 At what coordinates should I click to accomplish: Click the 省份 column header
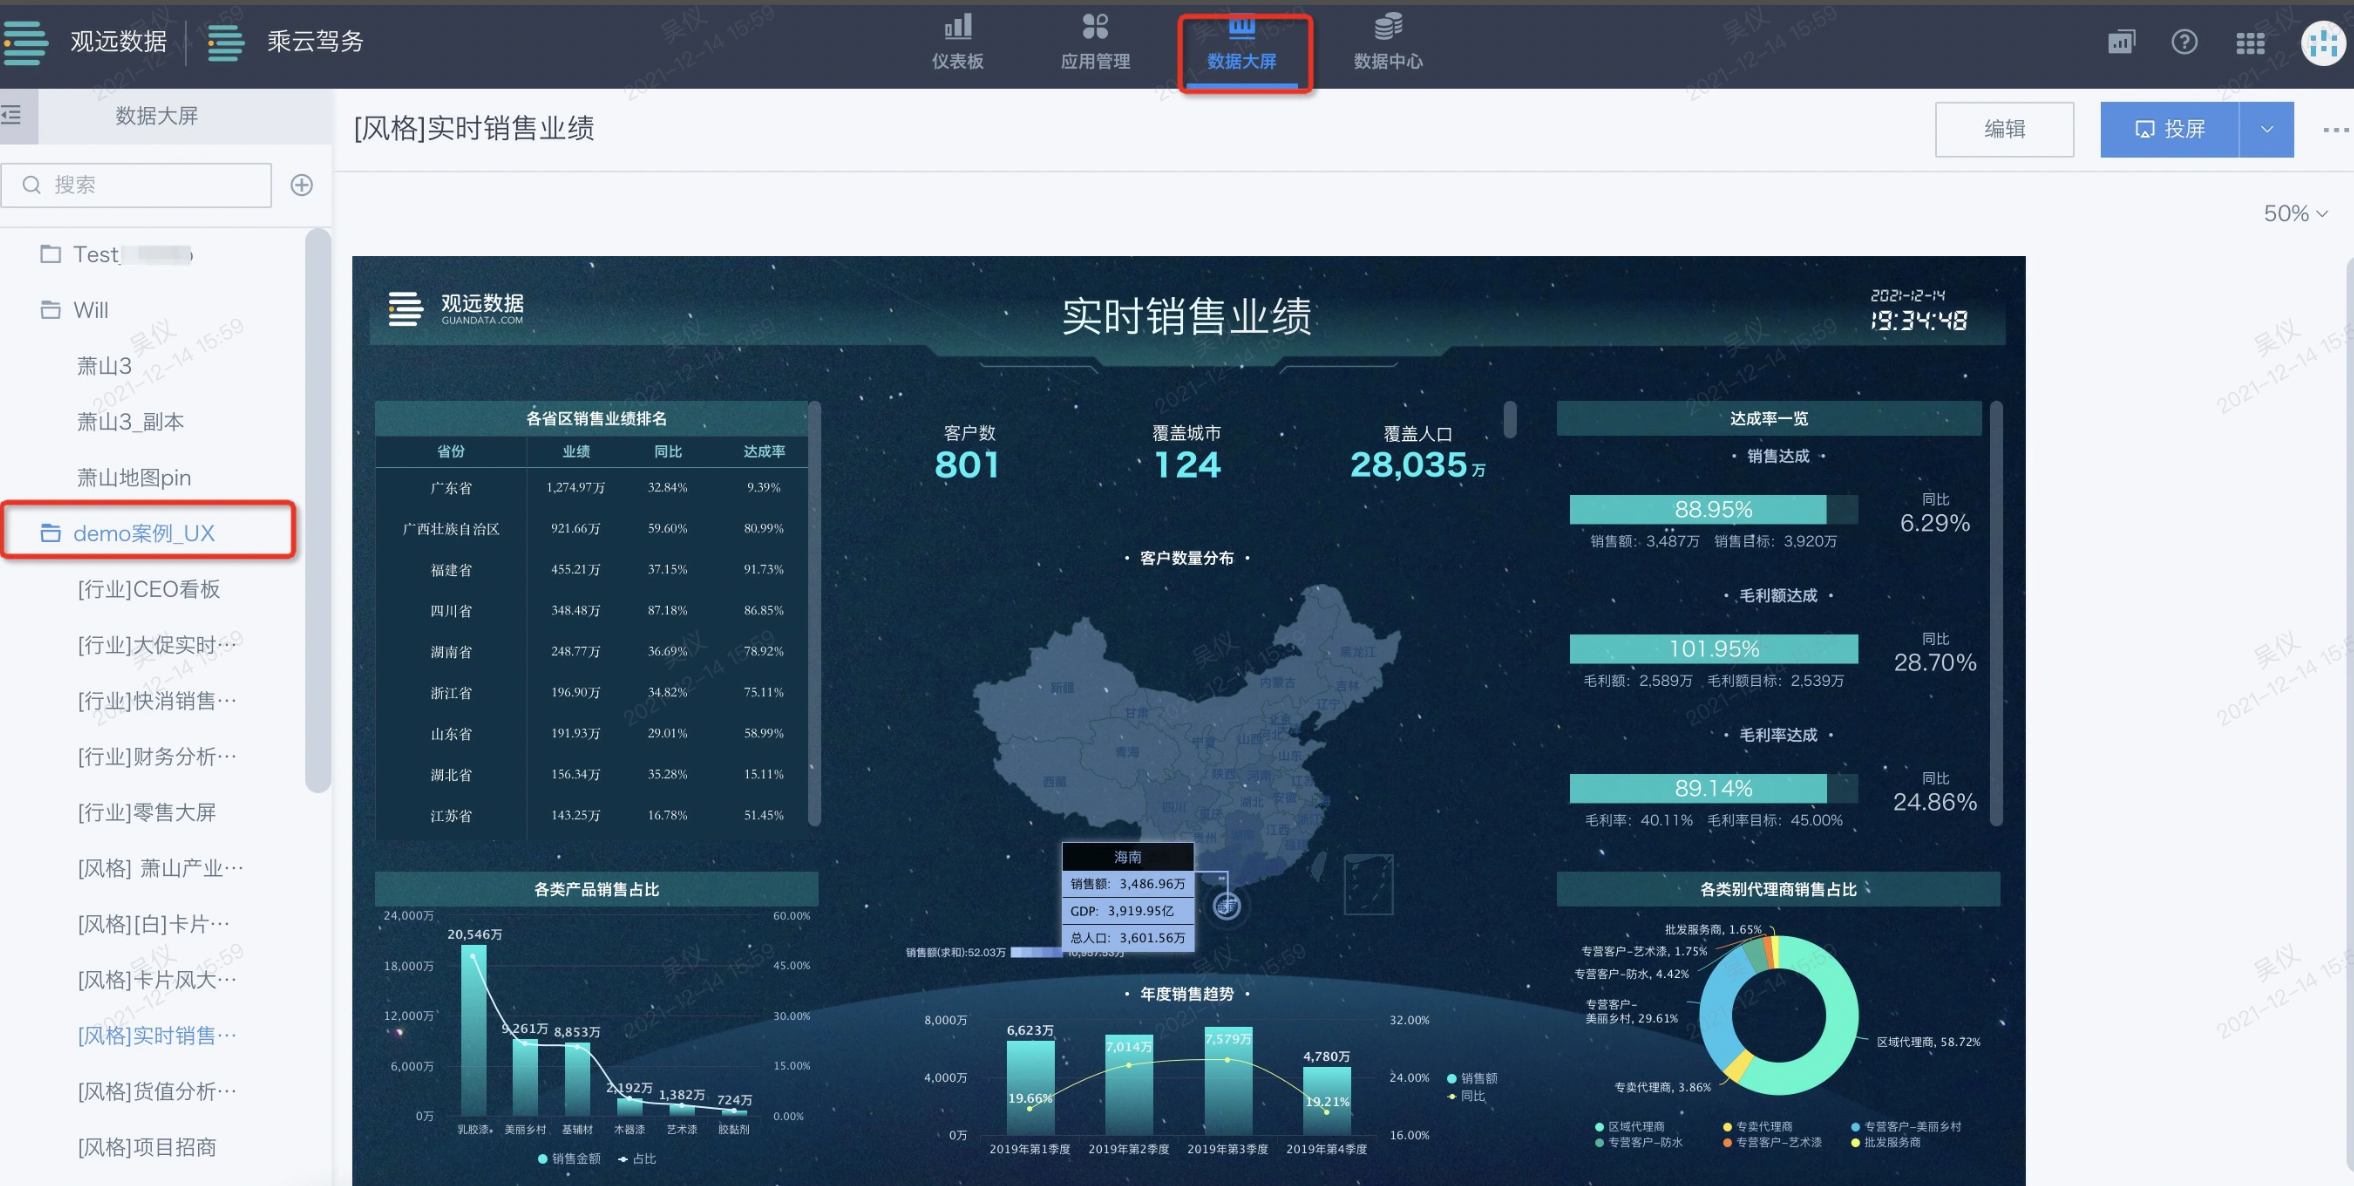tap(451, 451)
